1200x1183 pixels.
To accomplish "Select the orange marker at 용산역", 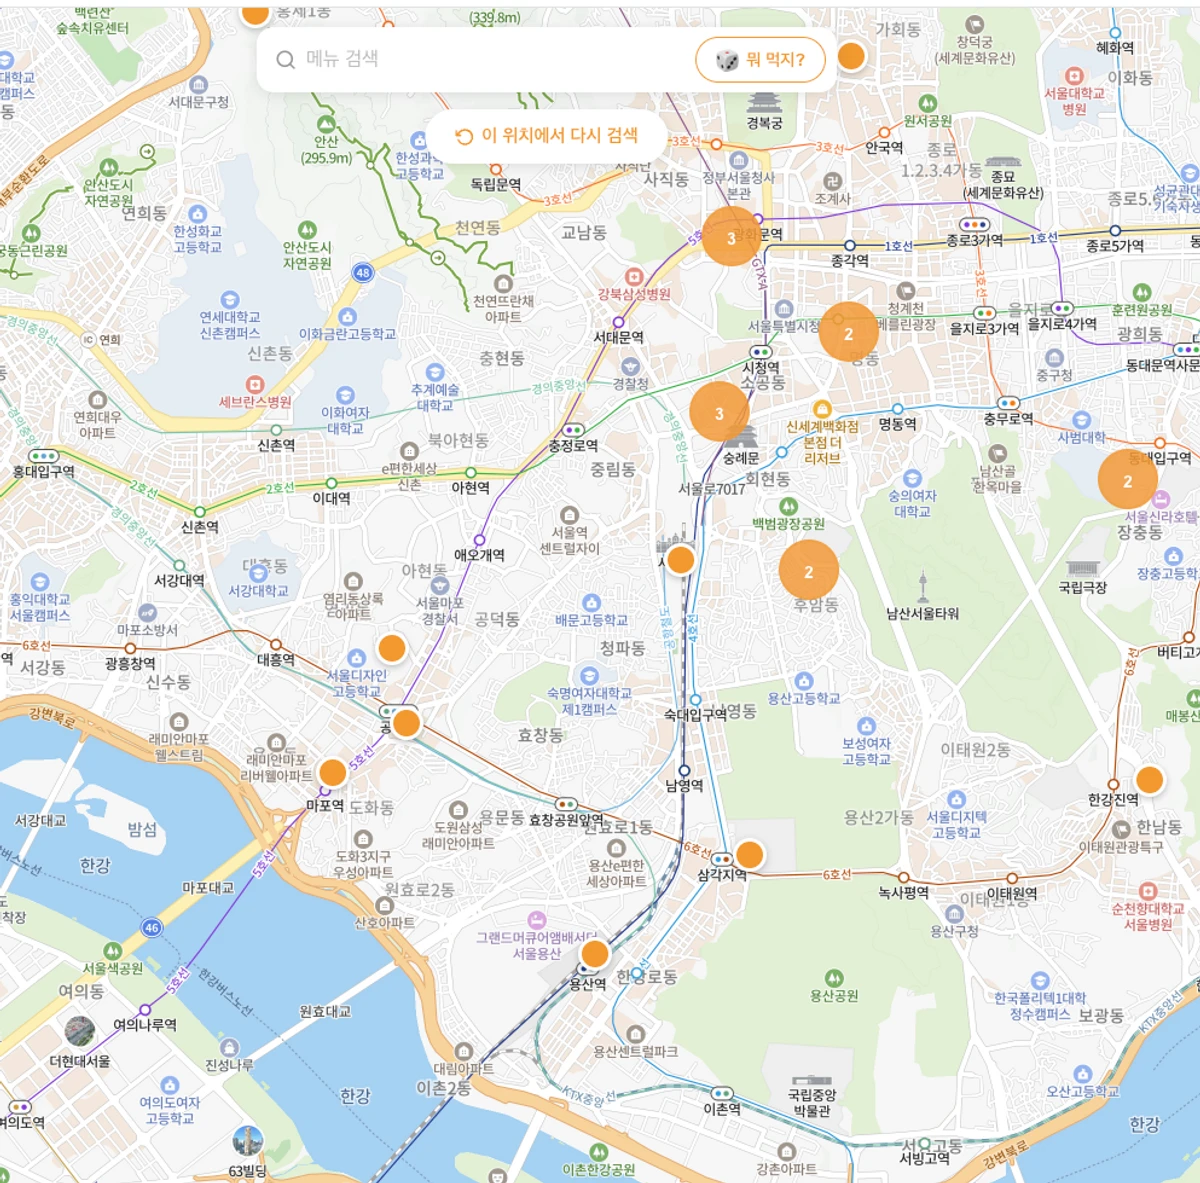I will [x=594, y=954].
